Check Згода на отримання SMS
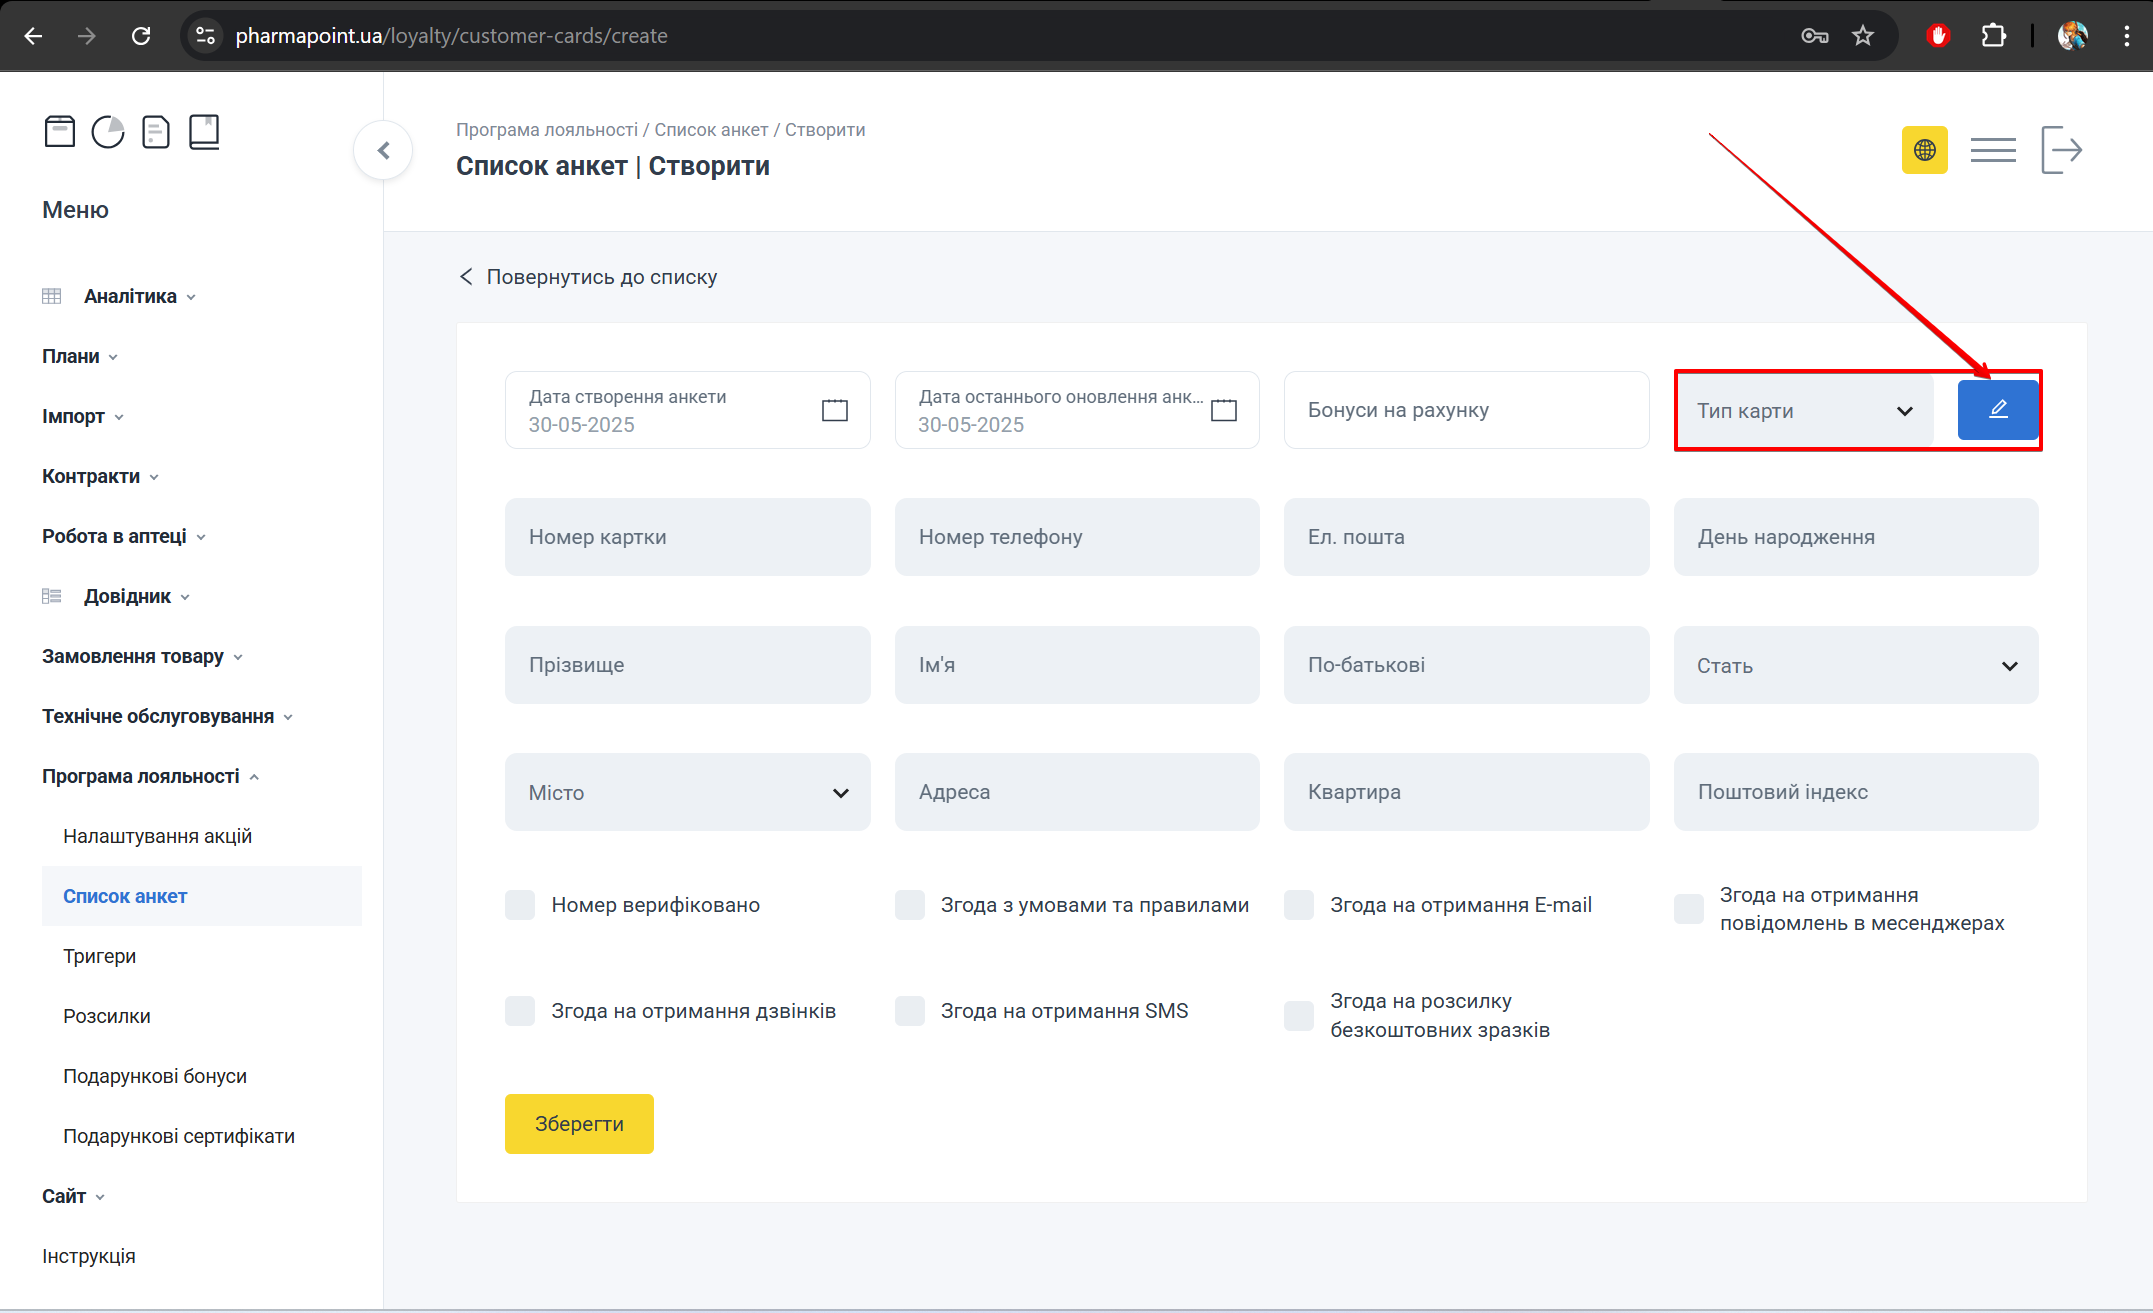 pos(909,1011)
